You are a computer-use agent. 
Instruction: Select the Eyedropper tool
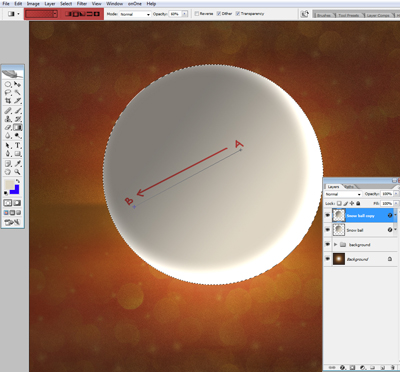[17, 164]
